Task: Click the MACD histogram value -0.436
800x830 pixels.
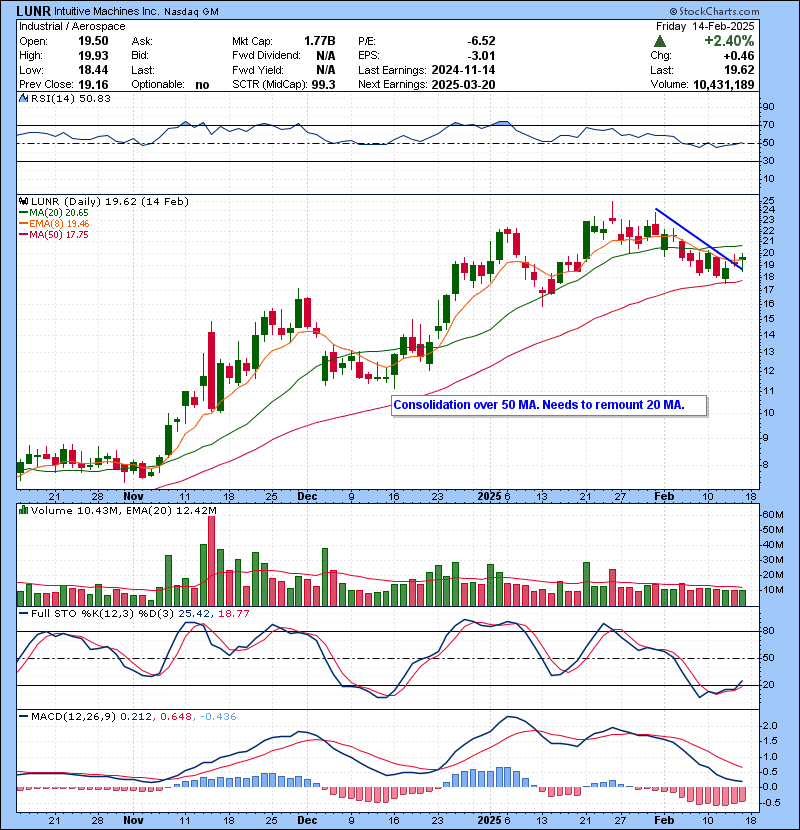Action: [218, 717]
